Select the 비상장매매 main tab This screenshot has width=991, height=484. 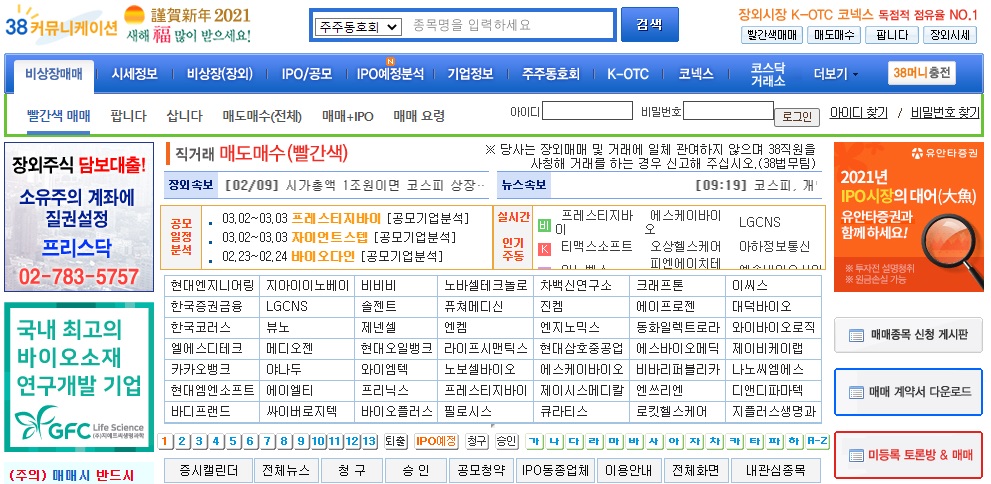click(x=54, y=75)
